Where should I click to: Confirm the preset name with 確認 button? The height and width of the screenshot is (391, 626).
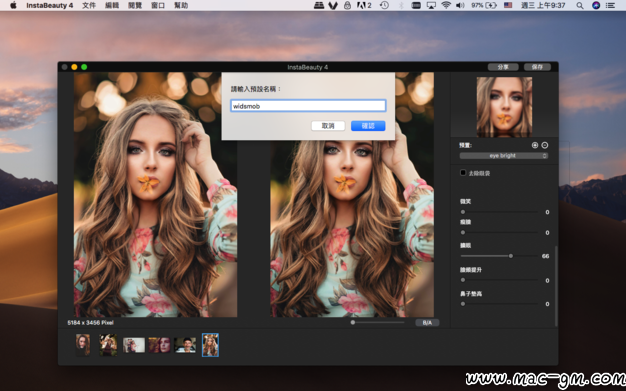coord(368,126)
